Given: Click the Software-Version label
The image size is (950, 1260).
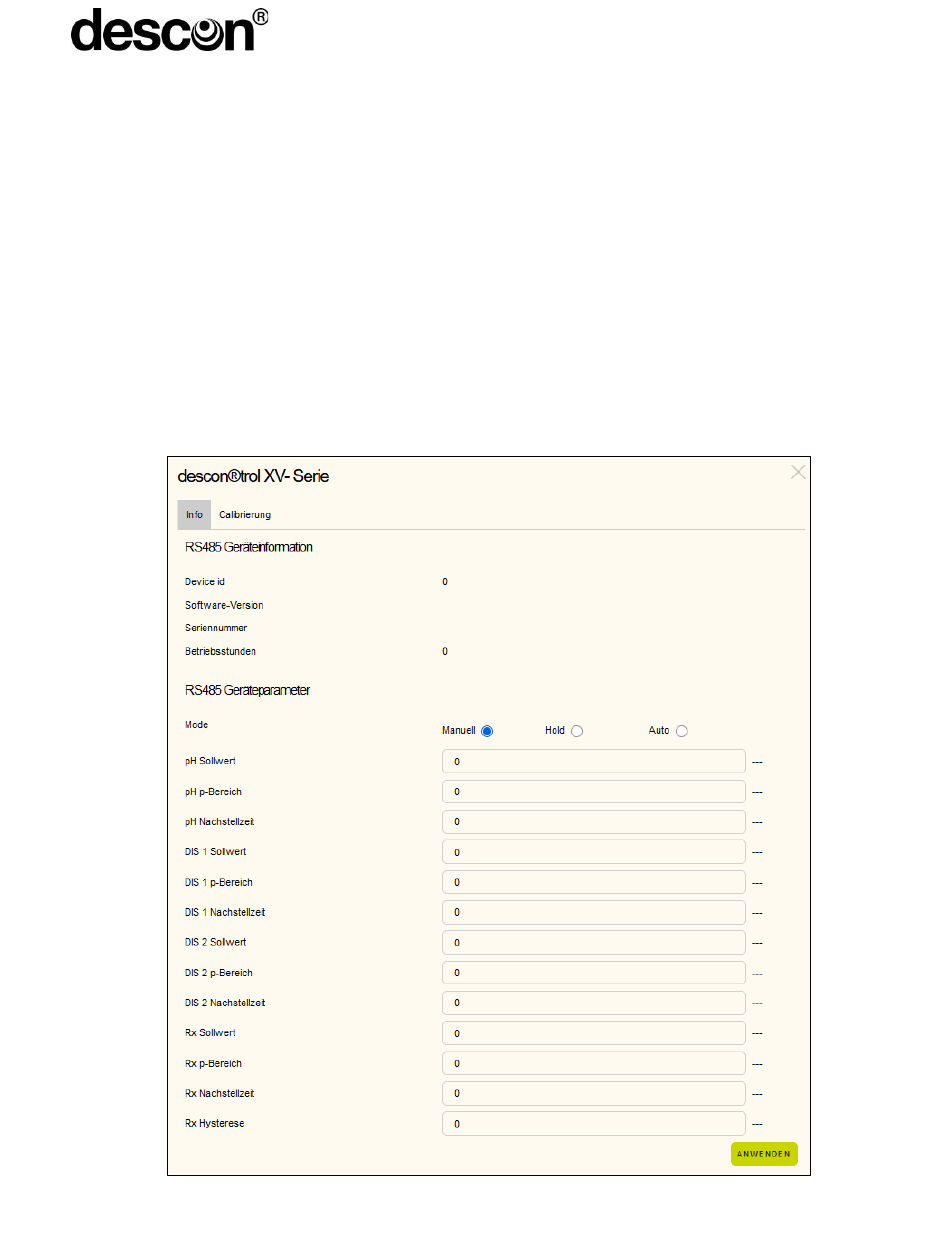Looking at the screenshot, I should (x=224, y=605).
